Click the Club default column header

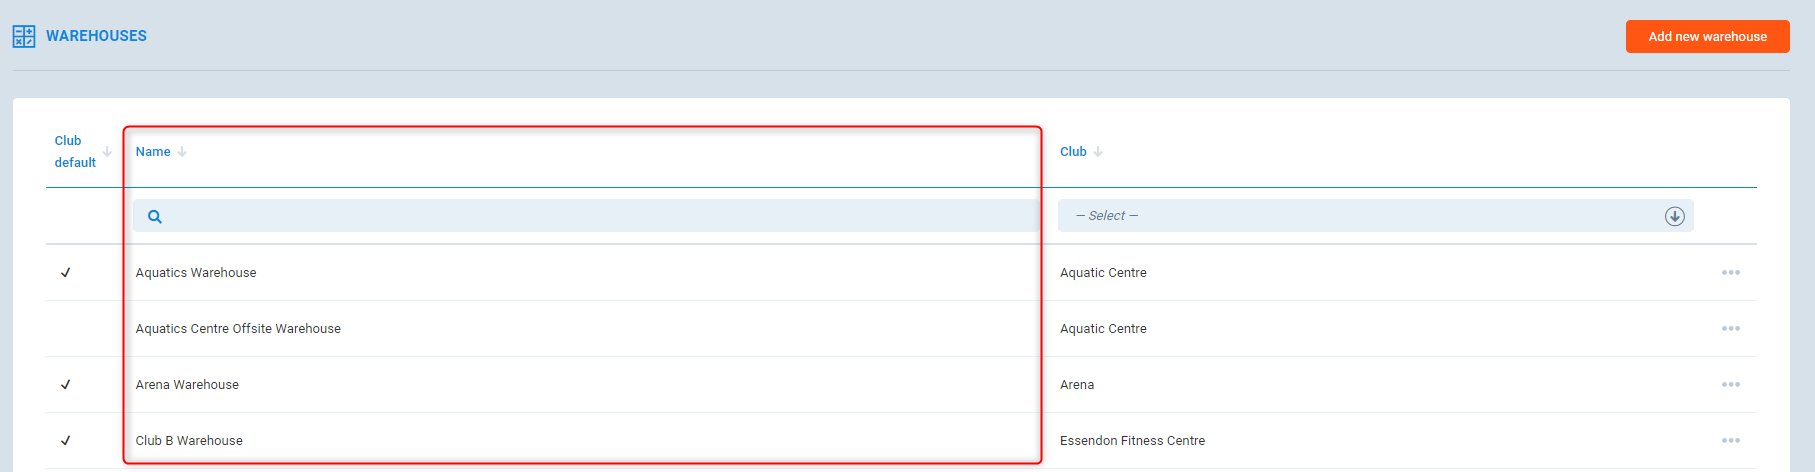pyautogui.click(x=75, y=152)
